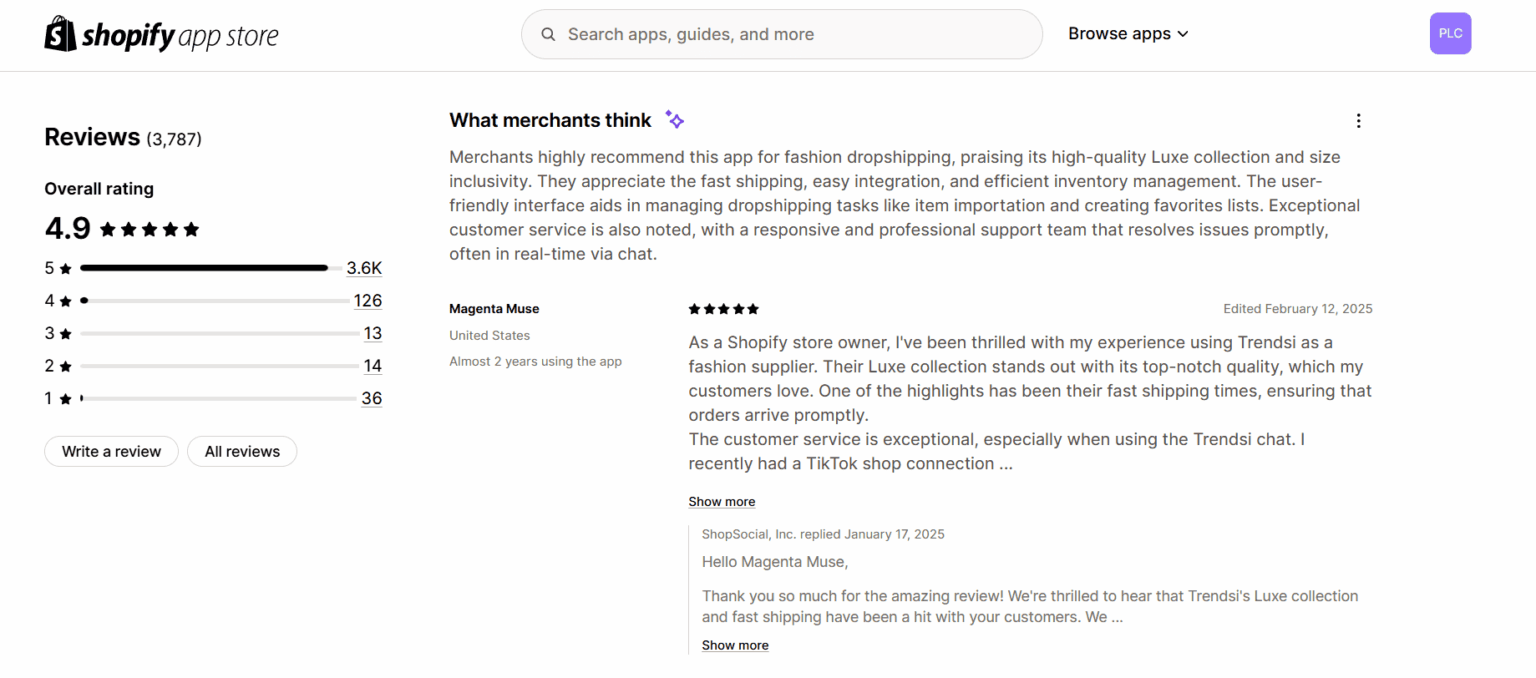The height and width of the screenshot is (678, 1536).
Task: Click the AI sparkle icon next to the heading
Action: pyautogui.click(x=675, y=119)
